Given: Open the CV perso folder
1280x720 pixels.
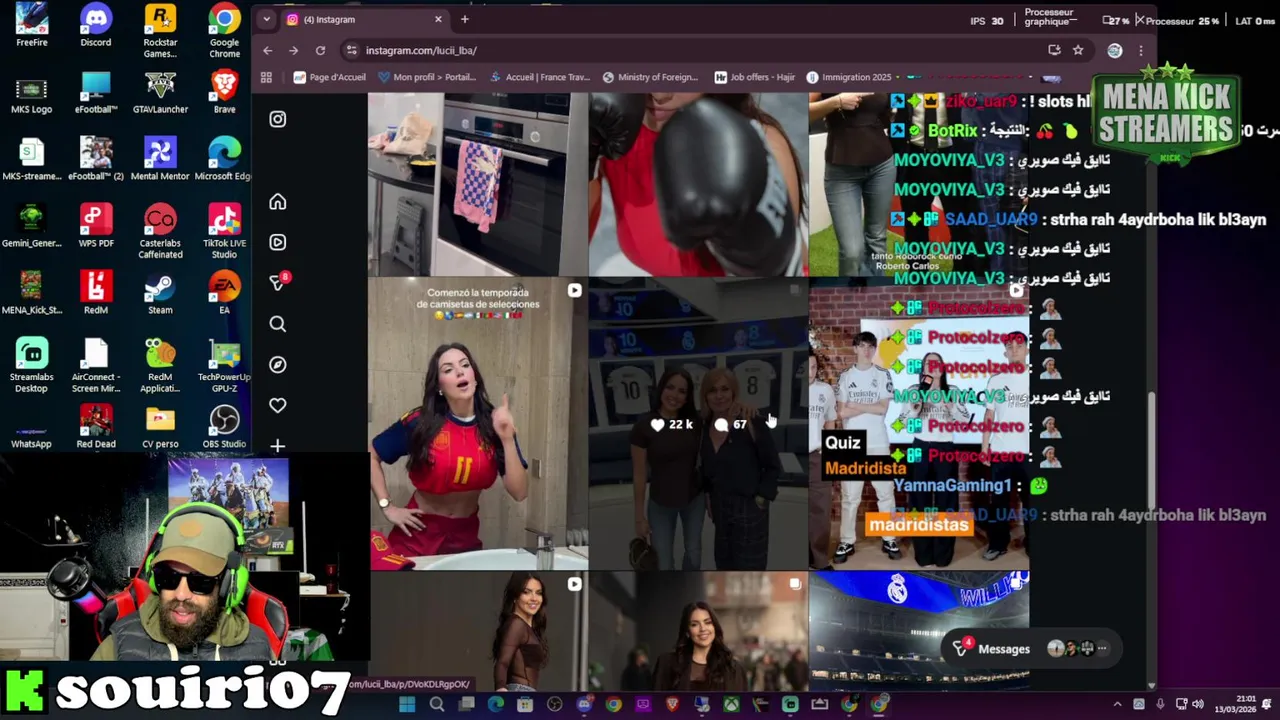Looking at the screenshot, I should [x=160, y=427].
